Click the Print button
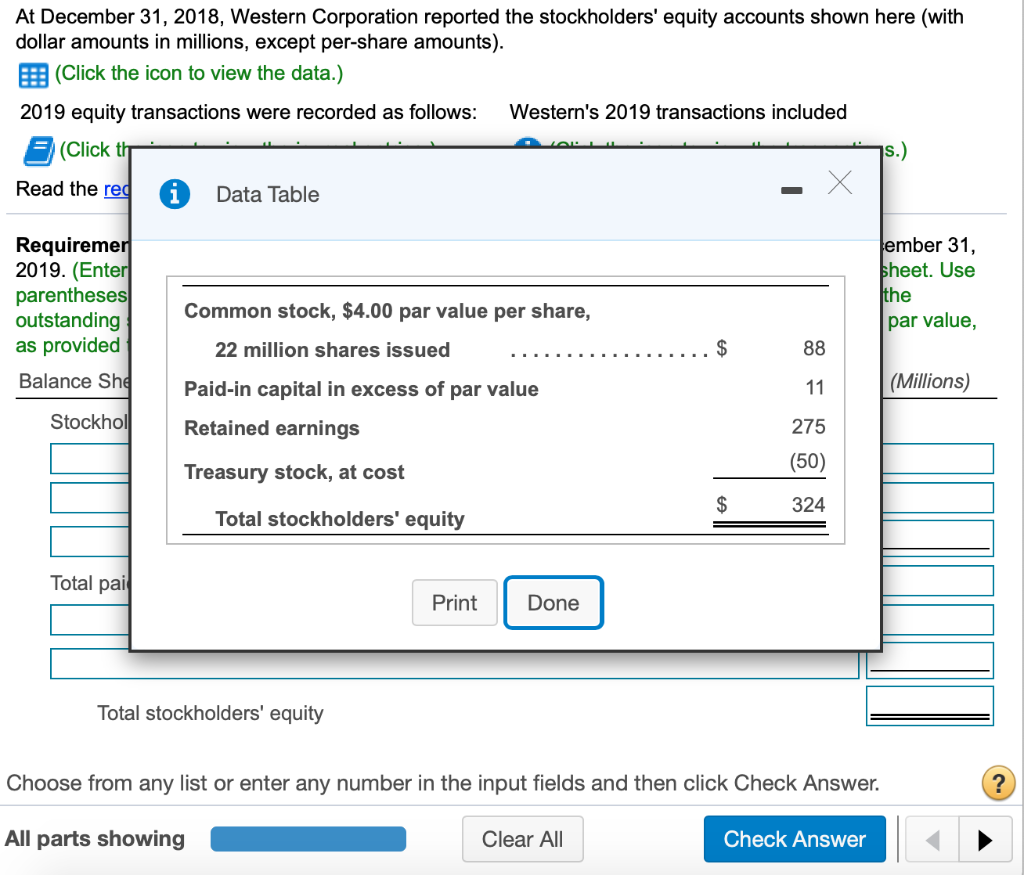This screenshot has width=1024, height=875. tap(454, 602)
